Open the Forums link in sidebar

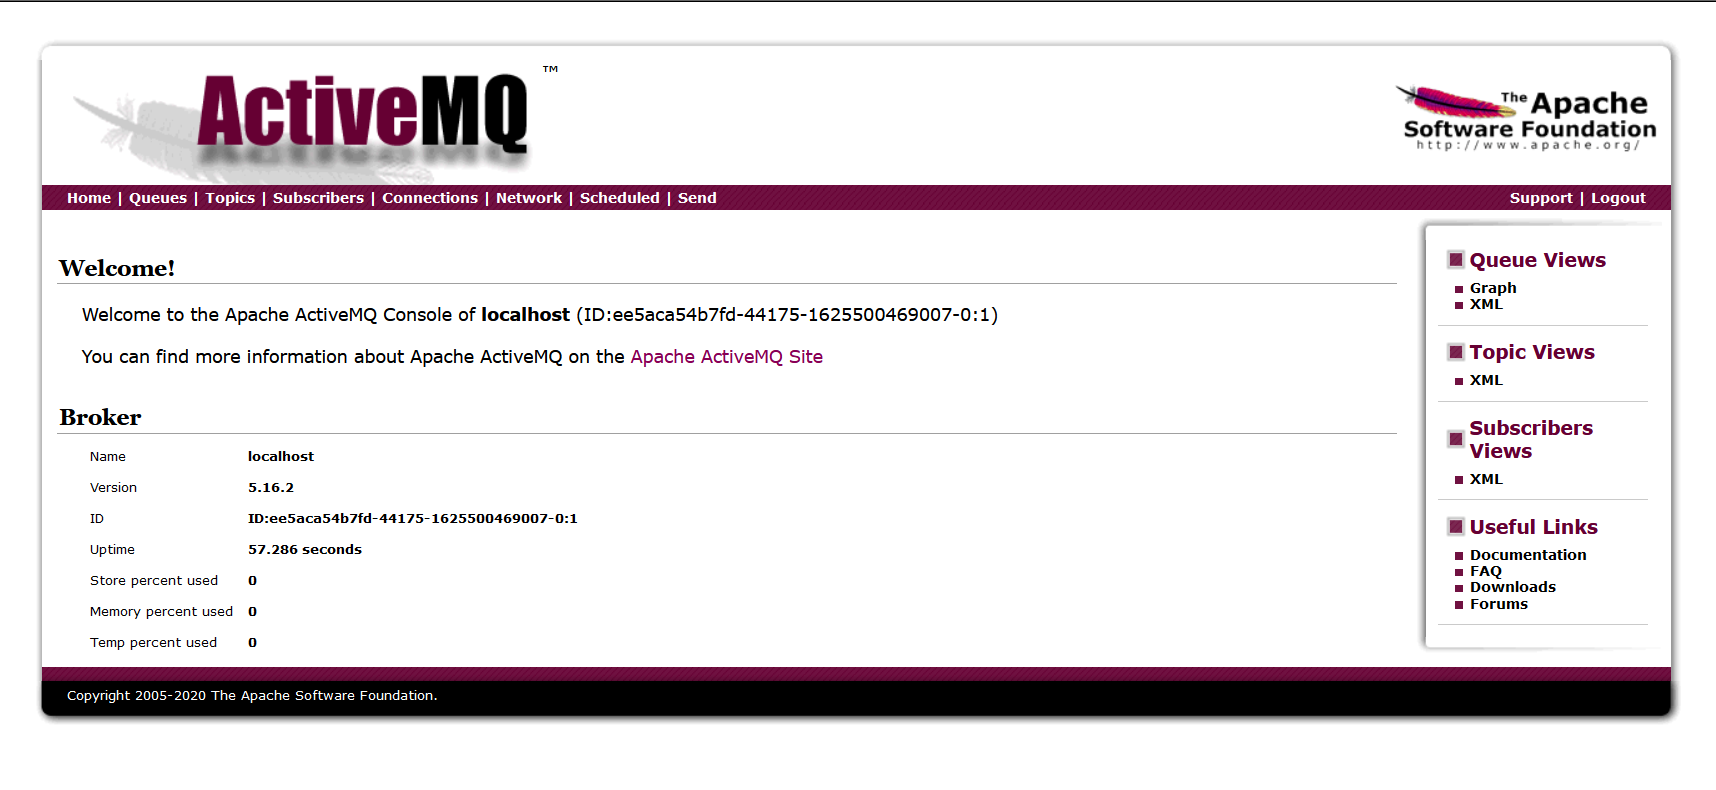click(x=1499, y=604)
